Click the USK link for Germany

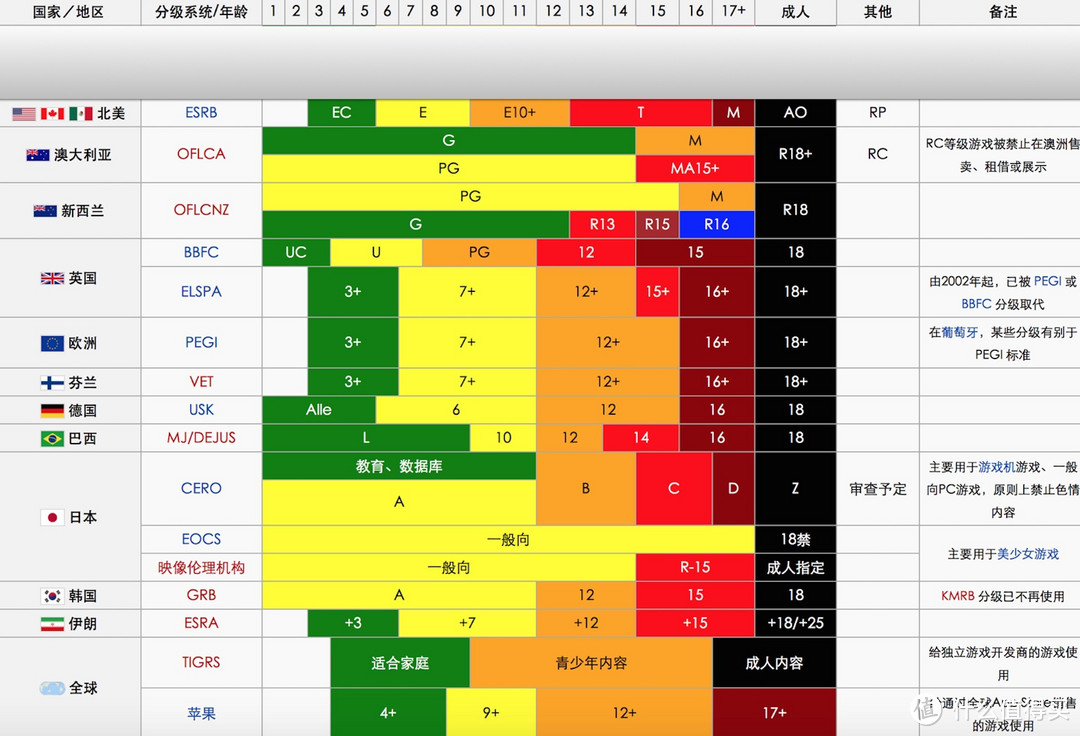pos(201,410)
